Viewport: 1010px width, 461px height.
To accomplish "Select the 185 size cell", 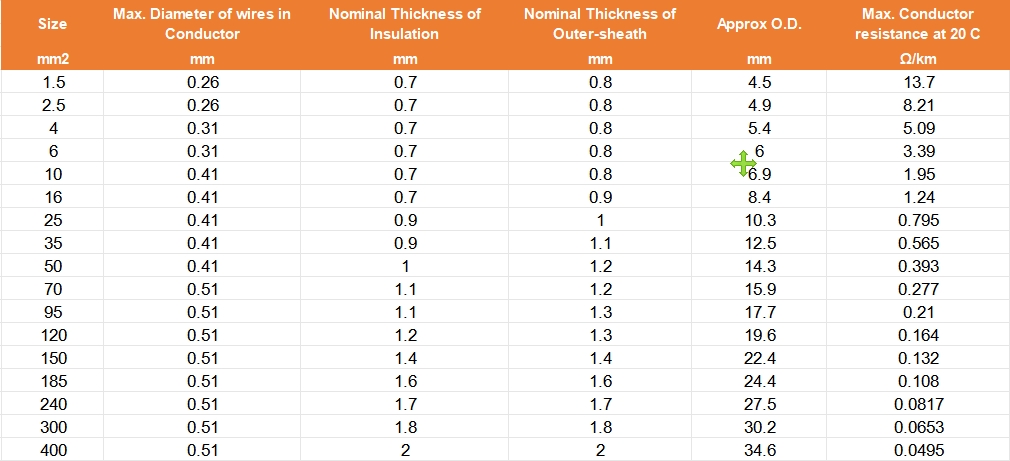I will pos(52,381).
